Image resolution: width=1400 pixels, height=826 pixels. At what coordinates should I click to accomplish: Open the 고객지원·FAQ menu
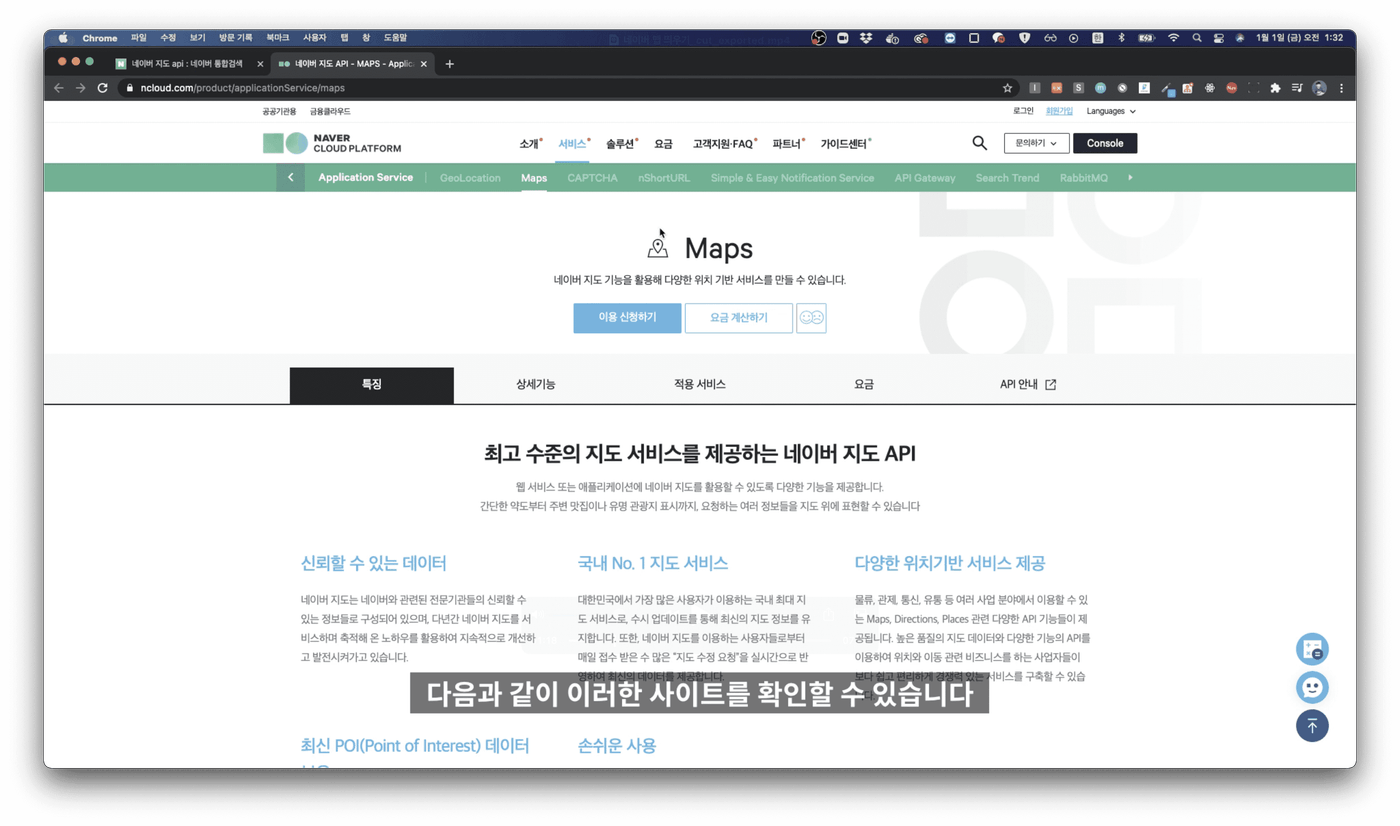[x=723, y=144]
